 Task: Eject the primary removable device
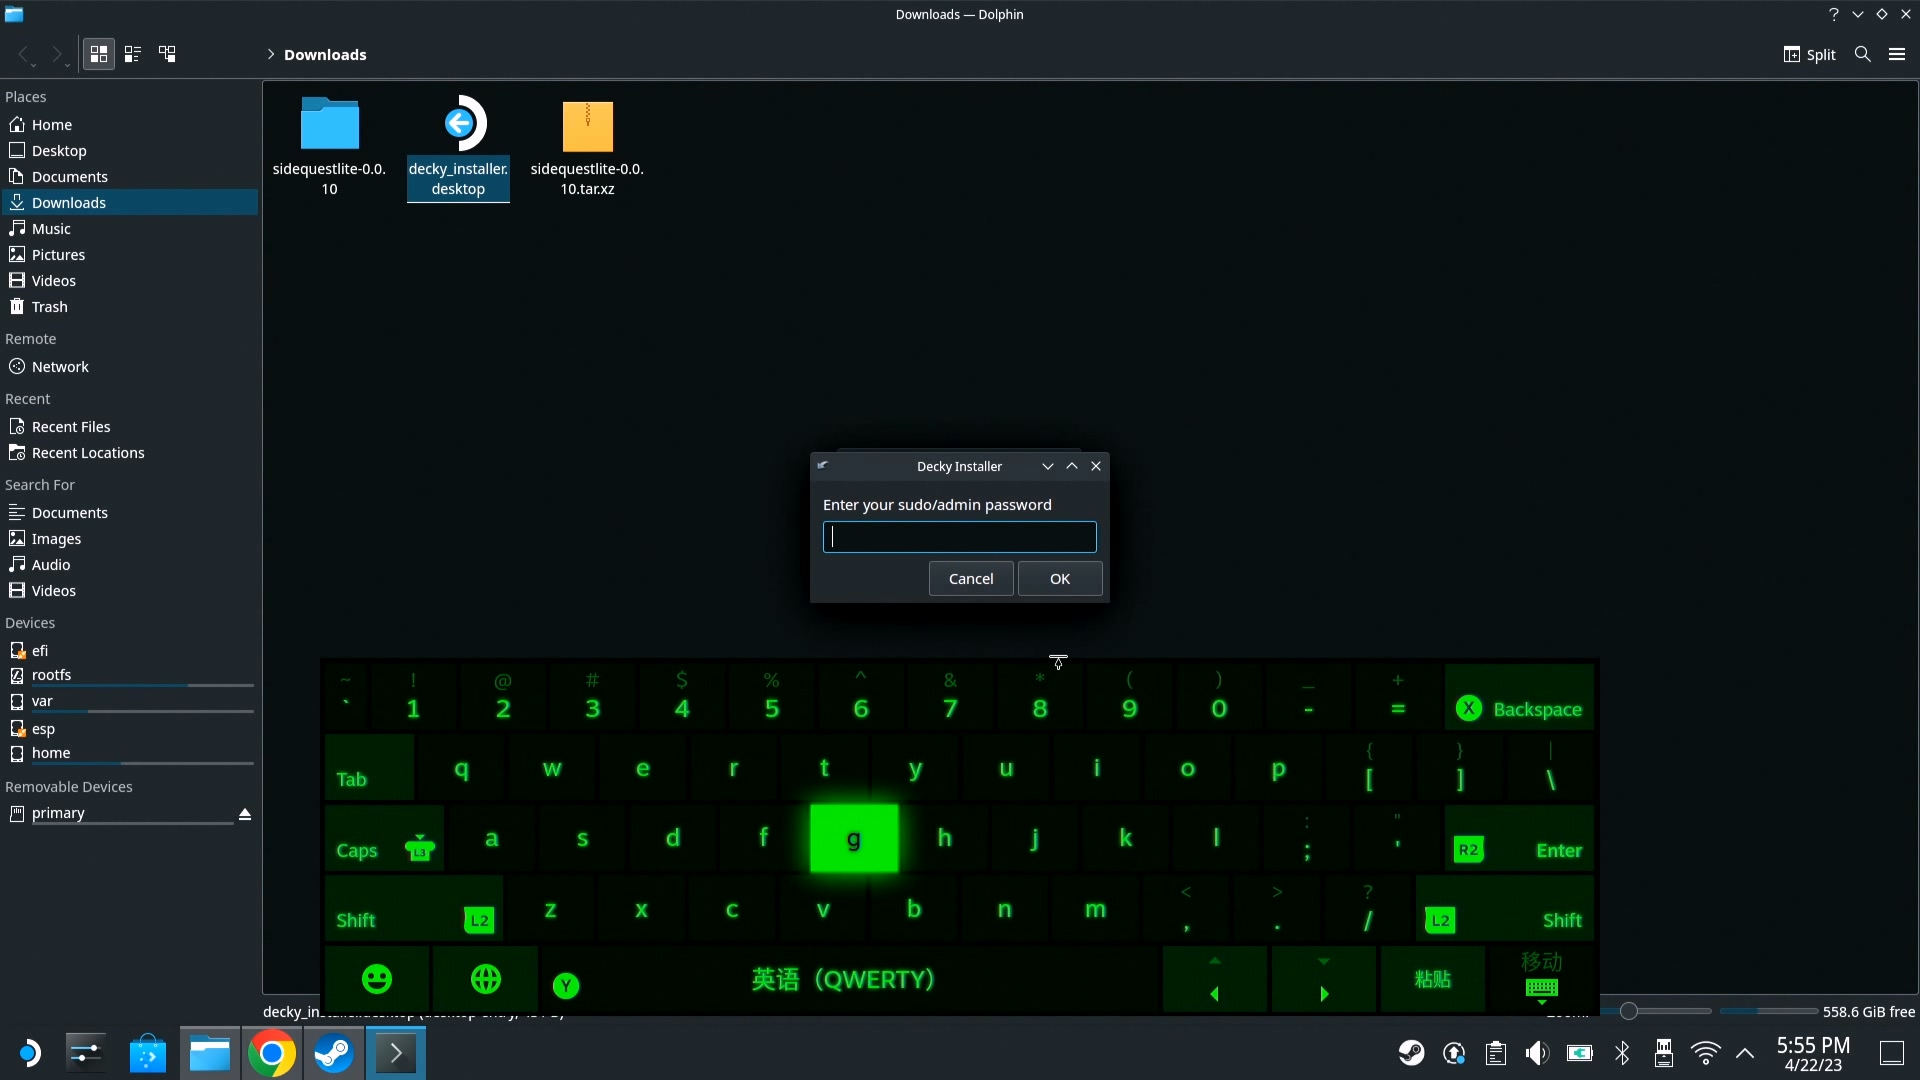click(x=244, y=814)
